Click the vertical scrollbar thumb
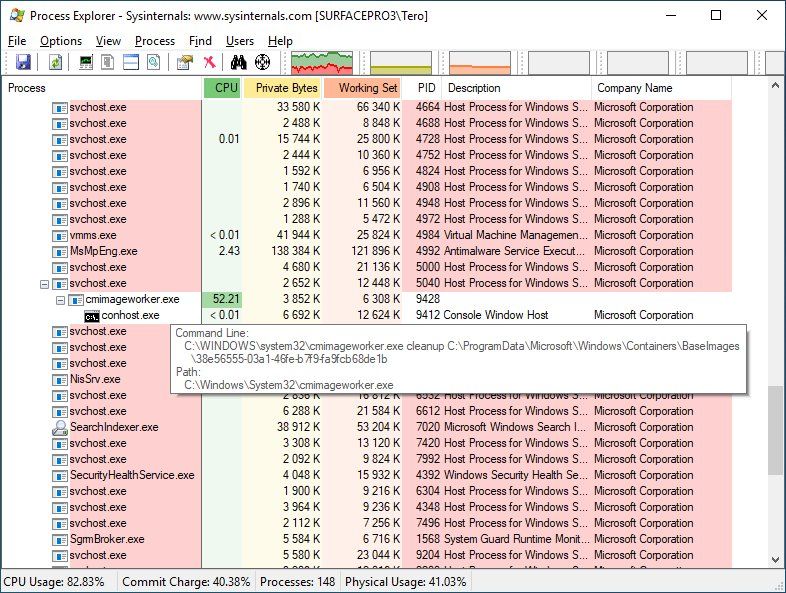This screenshot has width=786, height=593. point(775,429)
